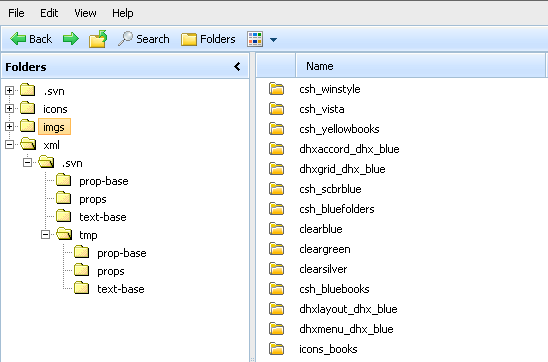Collapse the tmp folder node

click(x=45, y=234)
